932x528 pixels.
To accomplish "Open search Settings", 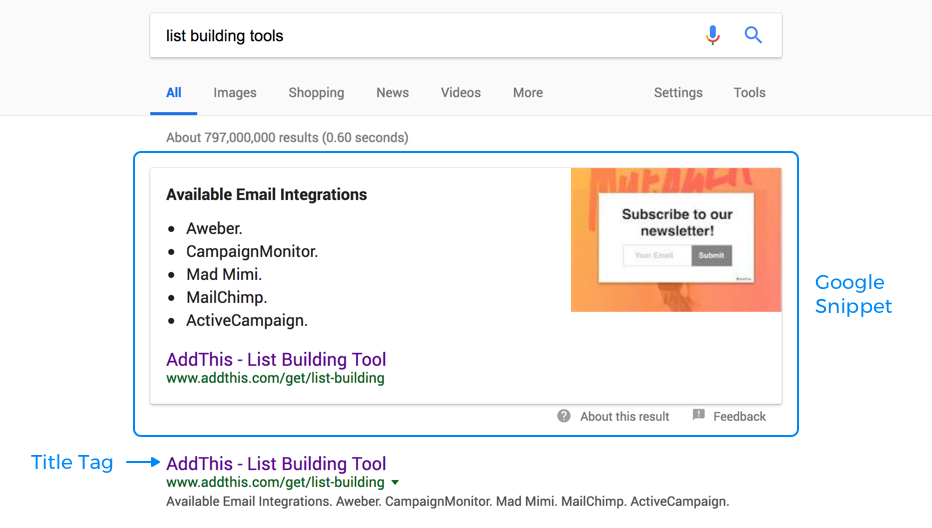I will click(x=678, y=93).
